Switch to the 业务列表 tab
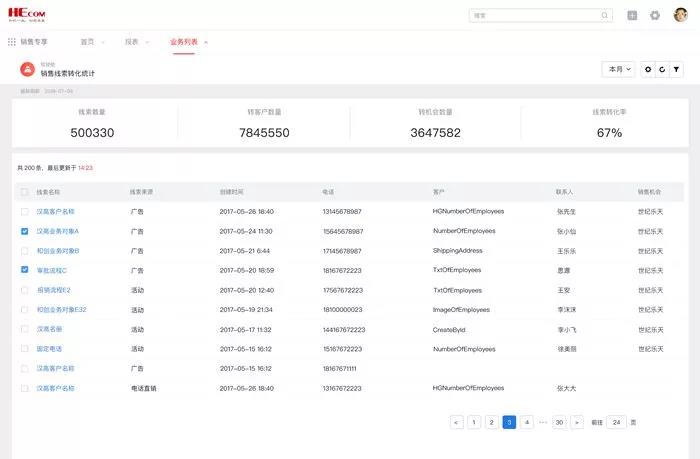Image resolution: width=700 pixels, height=459 pixels. click(x=183, y=42)
